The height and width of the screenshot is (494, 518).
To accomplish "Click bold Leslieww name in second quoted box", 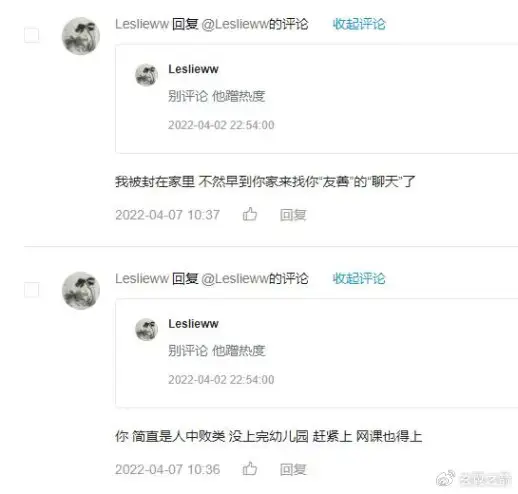I will pos(193,323).
